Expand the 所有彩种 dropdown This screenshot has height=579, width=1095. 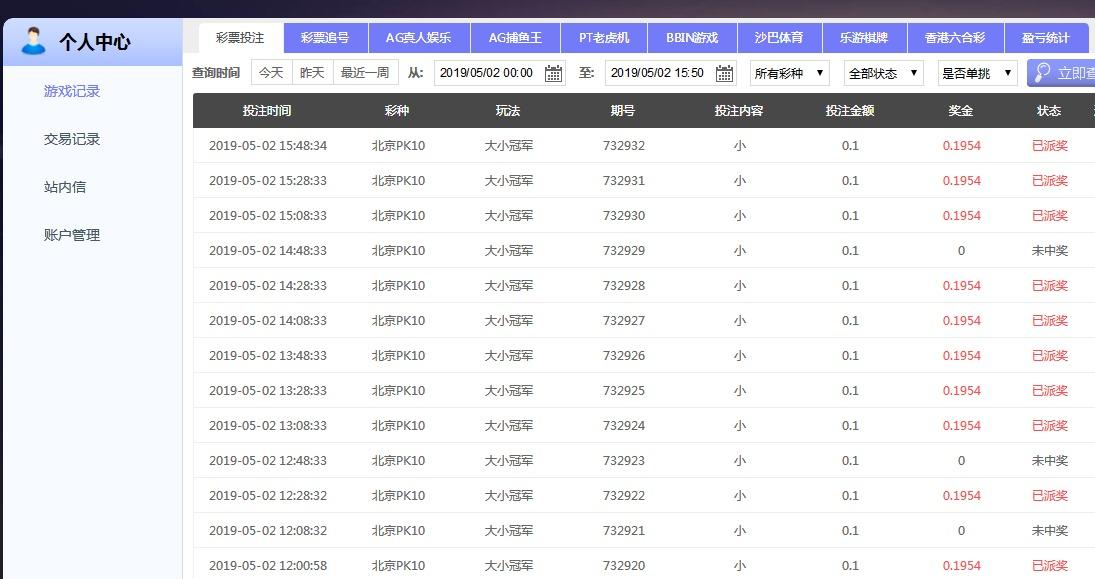(790, 73)
